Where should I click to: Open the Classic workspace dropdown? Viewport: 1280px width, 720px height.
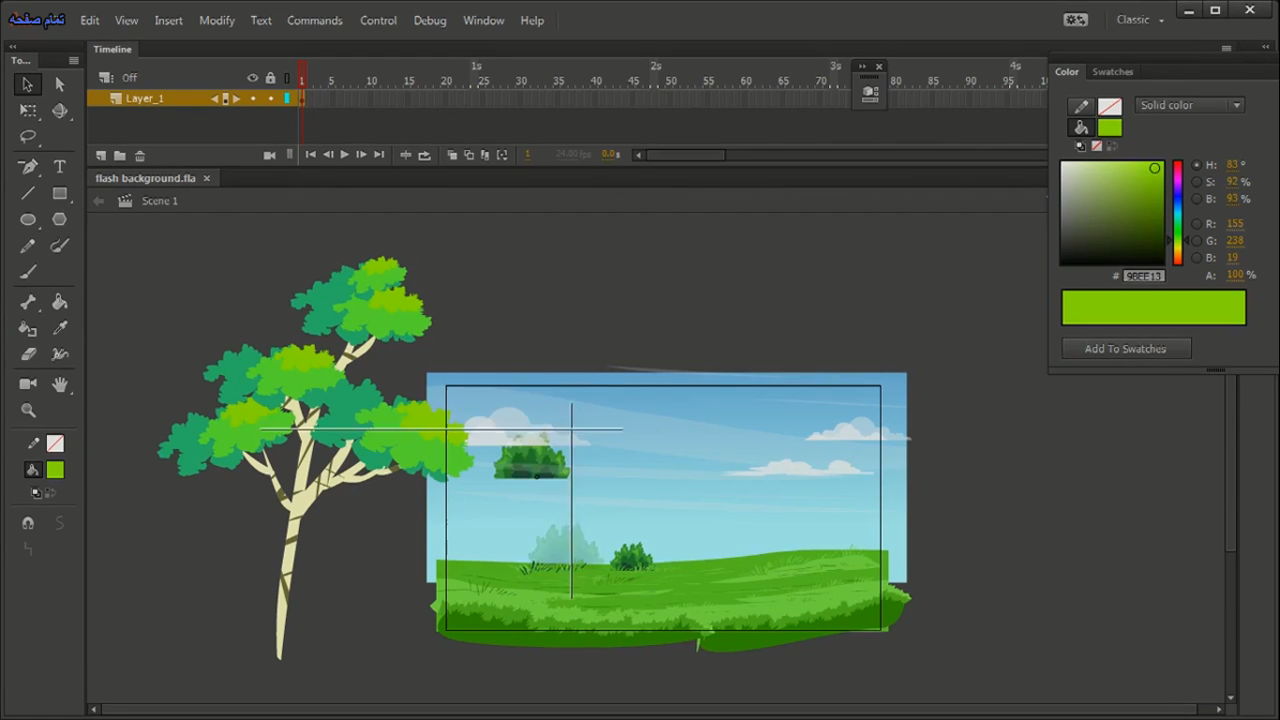[1140, 20]
